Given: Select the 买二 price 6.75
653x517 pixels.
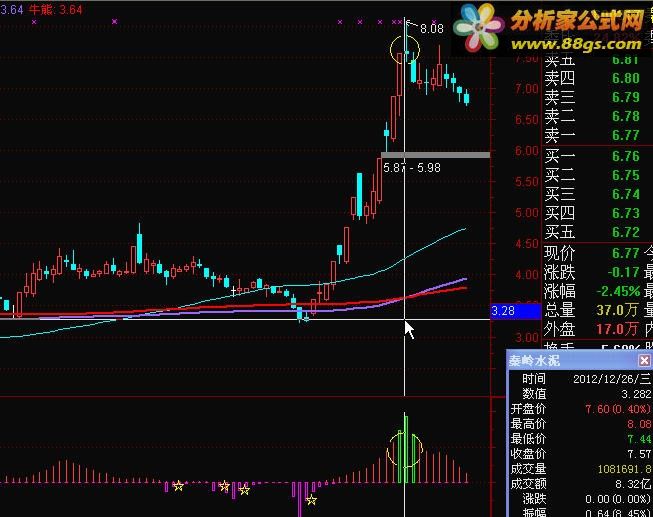Looking at the screenshot, I should coord(626,175).
